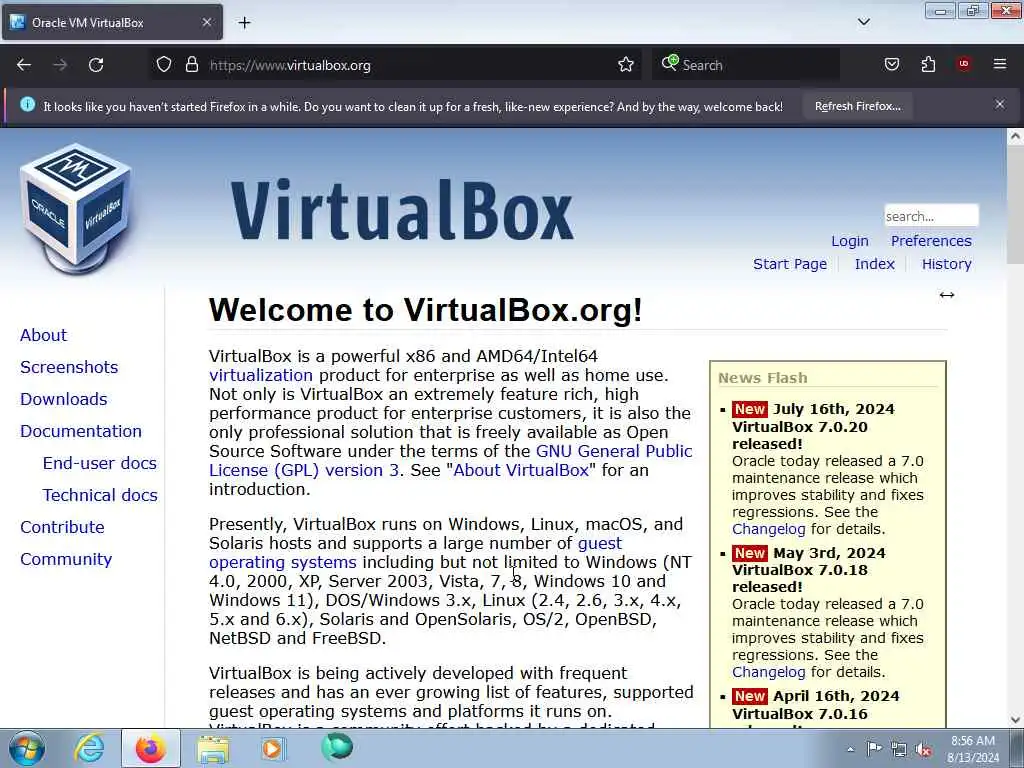Click the green round taskbar application icon
Viewport: 1024px width, 768px height.
point(337,747)
